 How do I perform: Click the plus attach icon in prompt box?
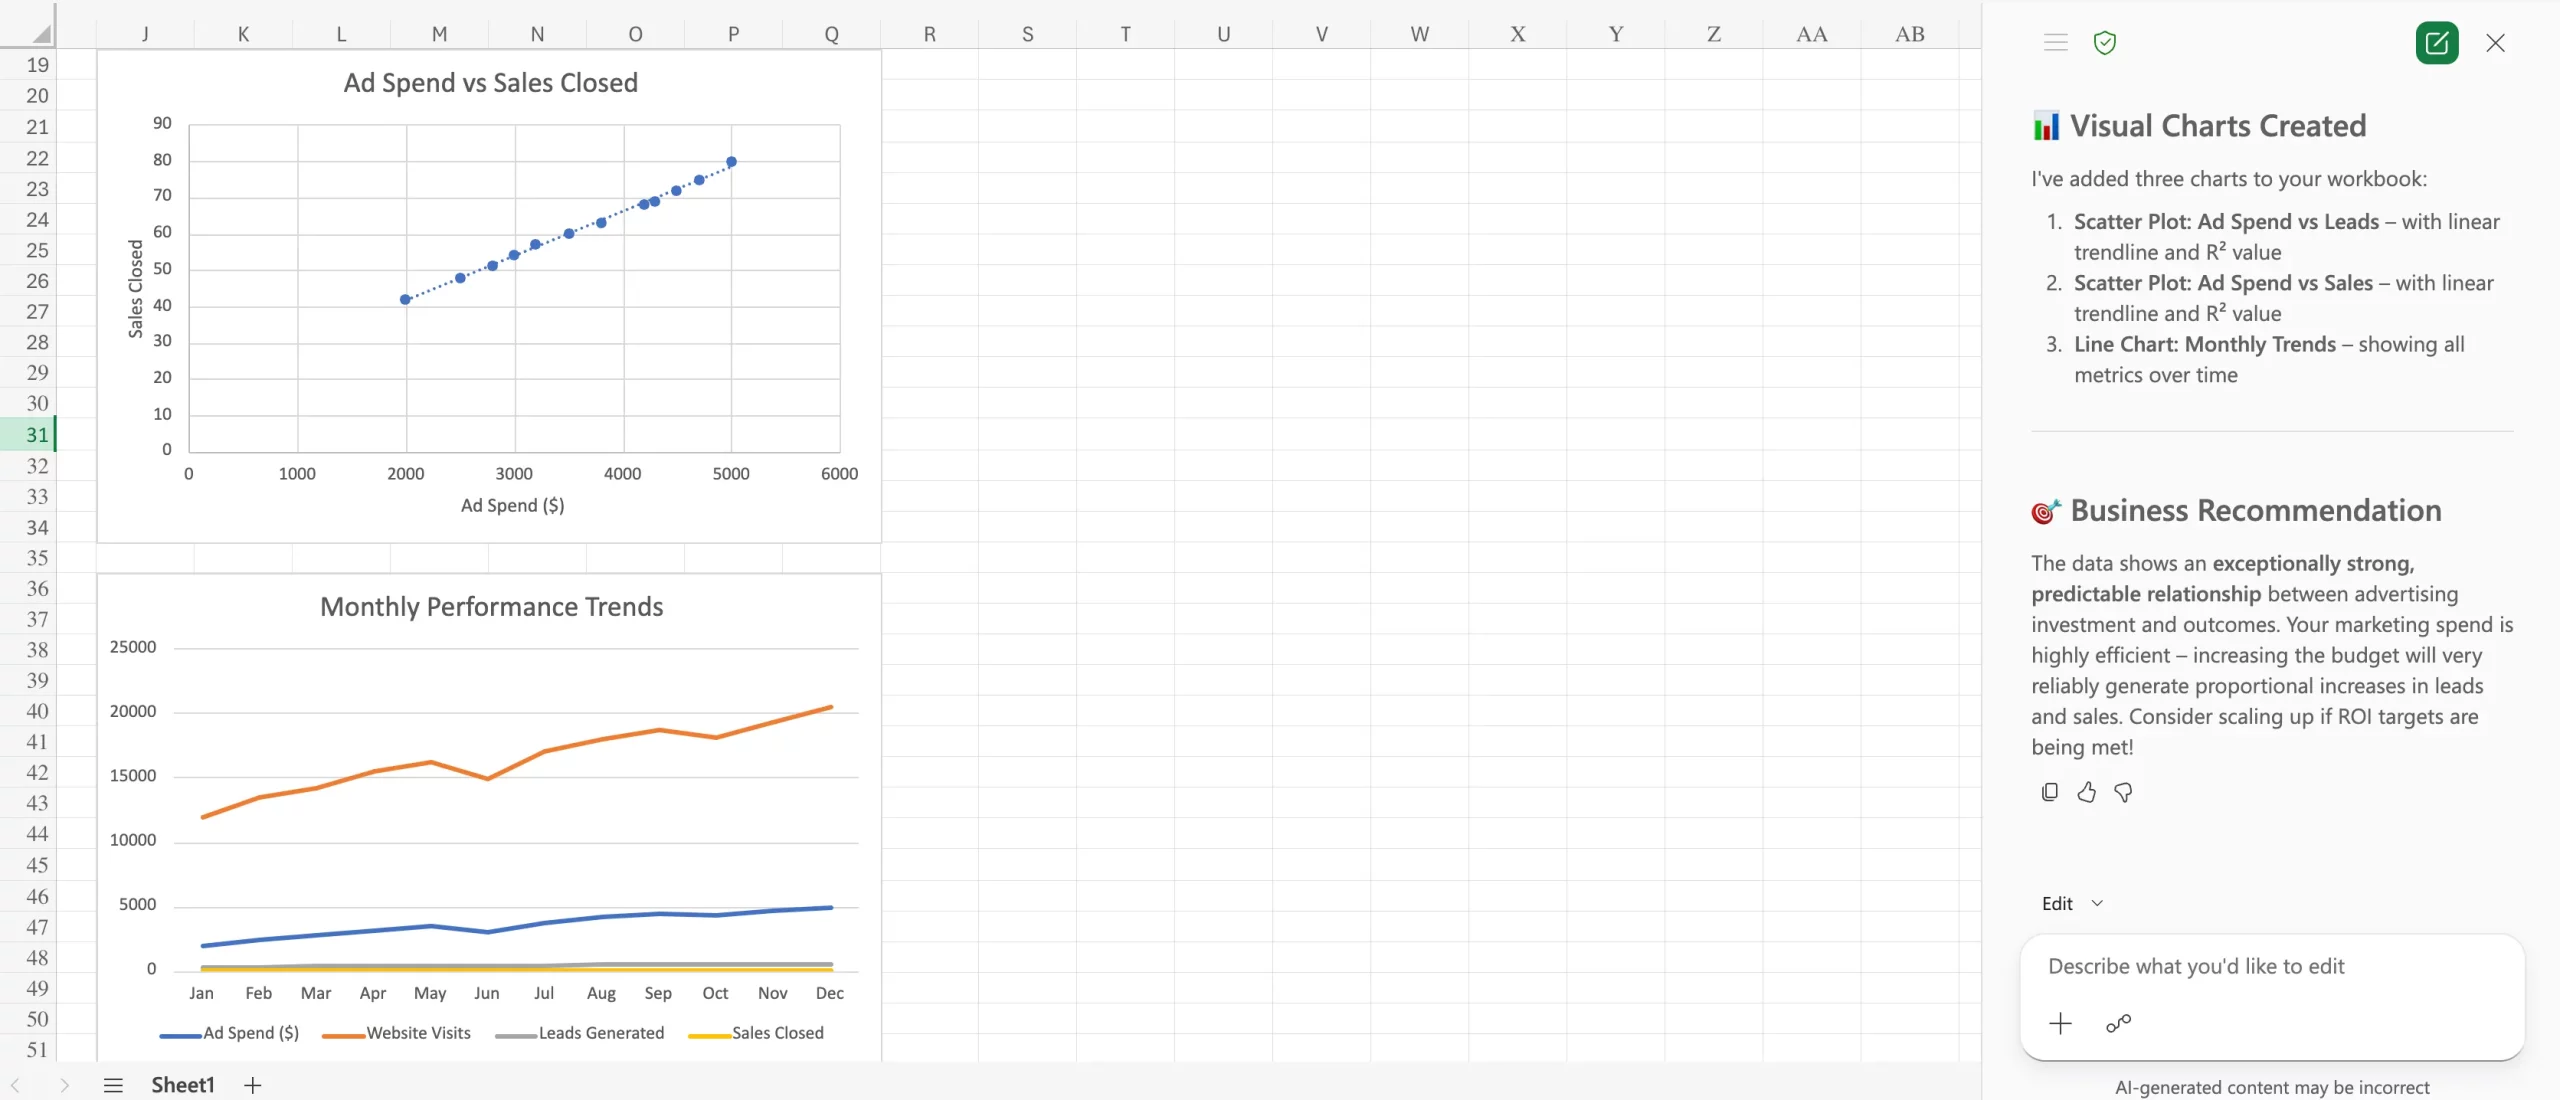(2060, 1023)
